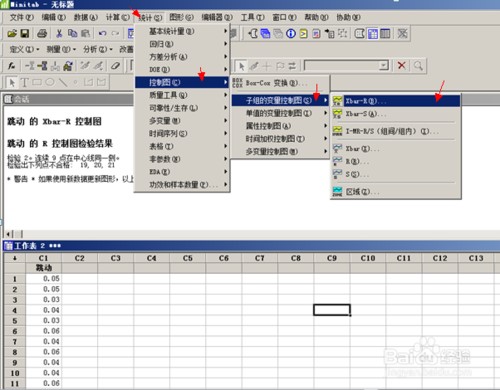Image resolution: width=500 pixels, height=390 pixels.
Task: Select the Text T drawing tool
Action: click(24, 82)
